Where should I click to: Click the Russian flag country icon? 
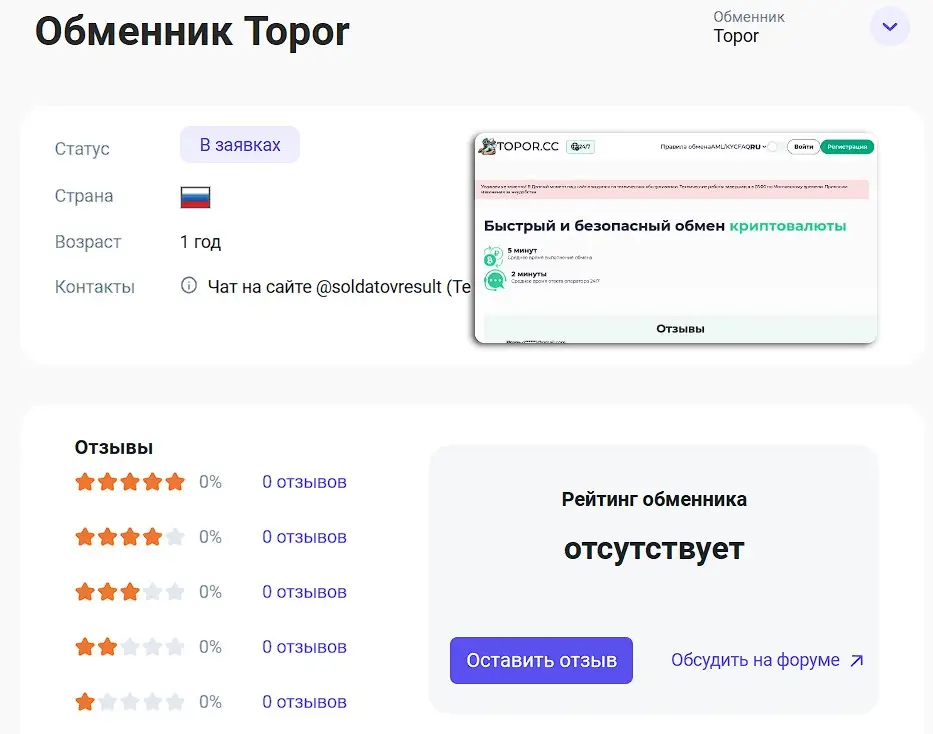pos(194,196)
